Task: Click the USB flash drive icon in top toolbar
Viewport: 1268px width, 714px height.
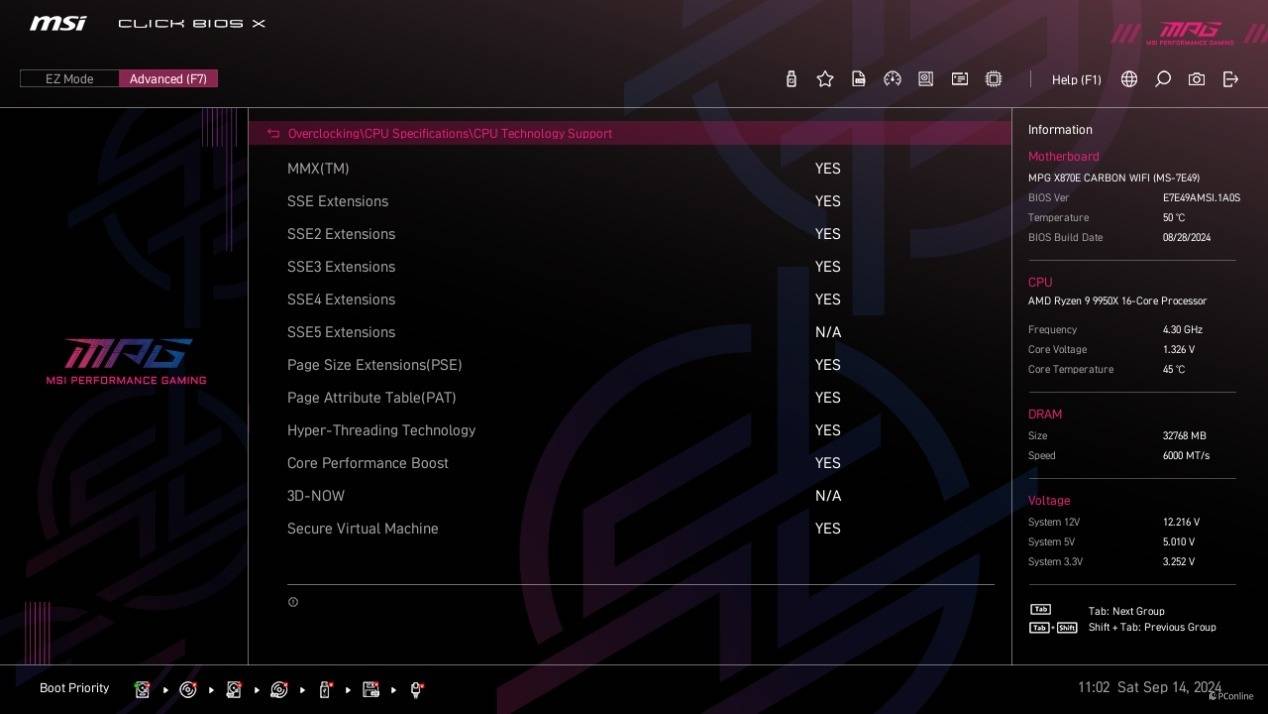Action: (791, 79)
